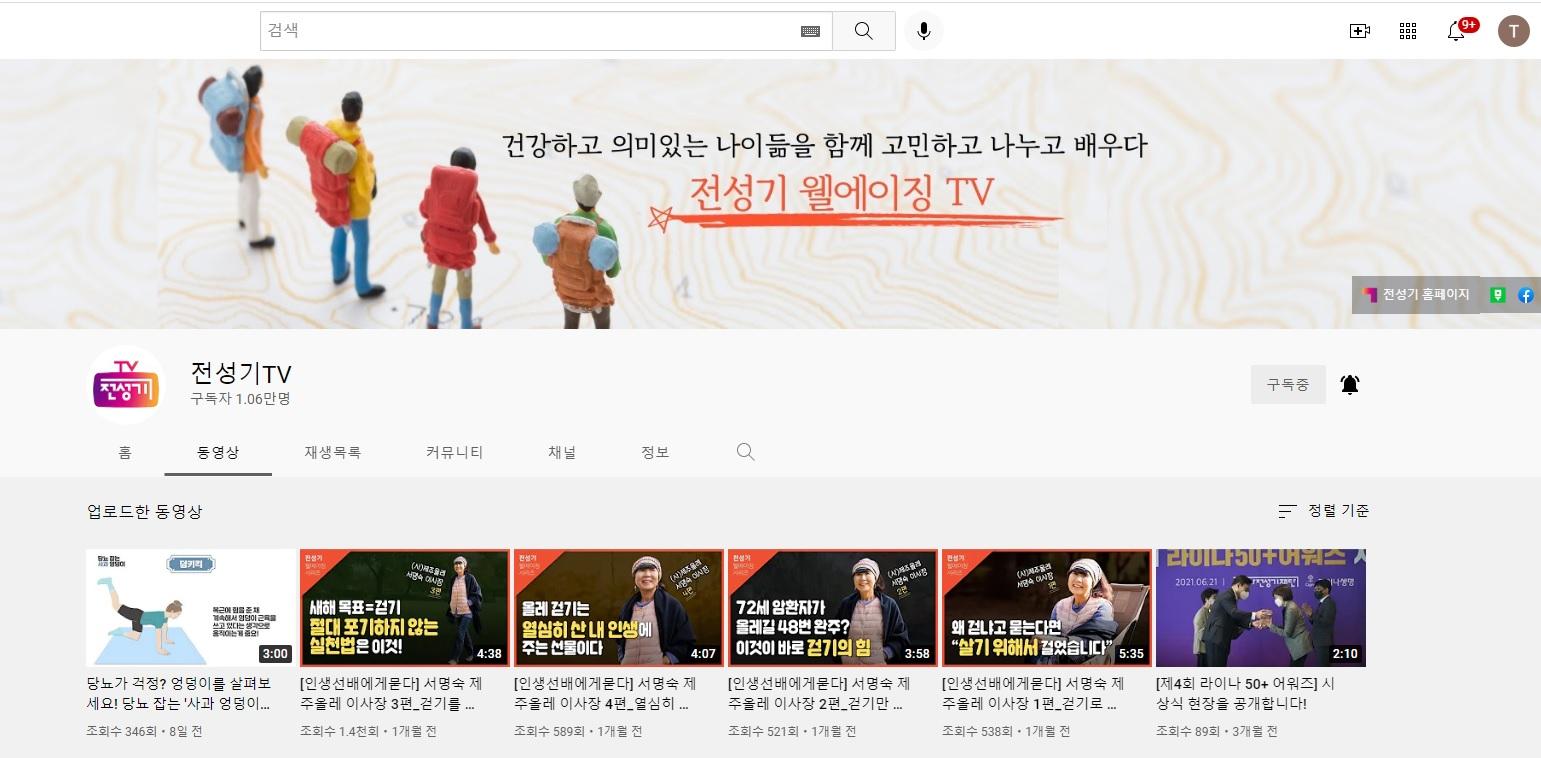Open the 전성기 홈페이지 banner link
This screenshot has width=1541, height=758.
click(1416, 295)
